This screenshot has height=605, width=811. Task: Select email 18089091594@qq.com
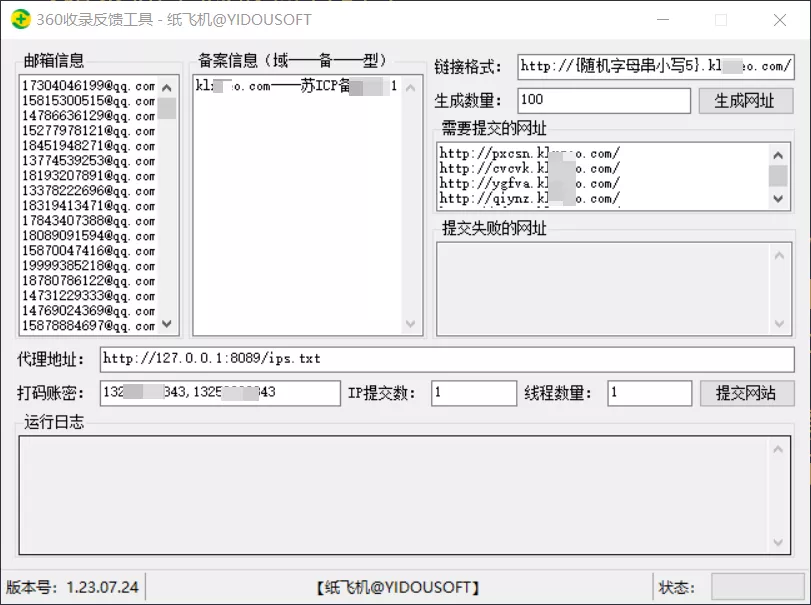tap(88, 236)
